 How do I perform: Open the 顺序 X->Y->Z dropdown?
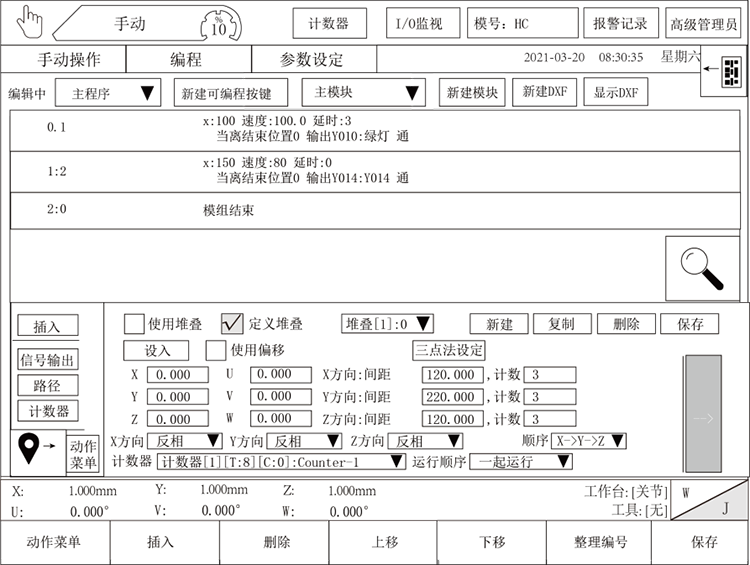589,441
